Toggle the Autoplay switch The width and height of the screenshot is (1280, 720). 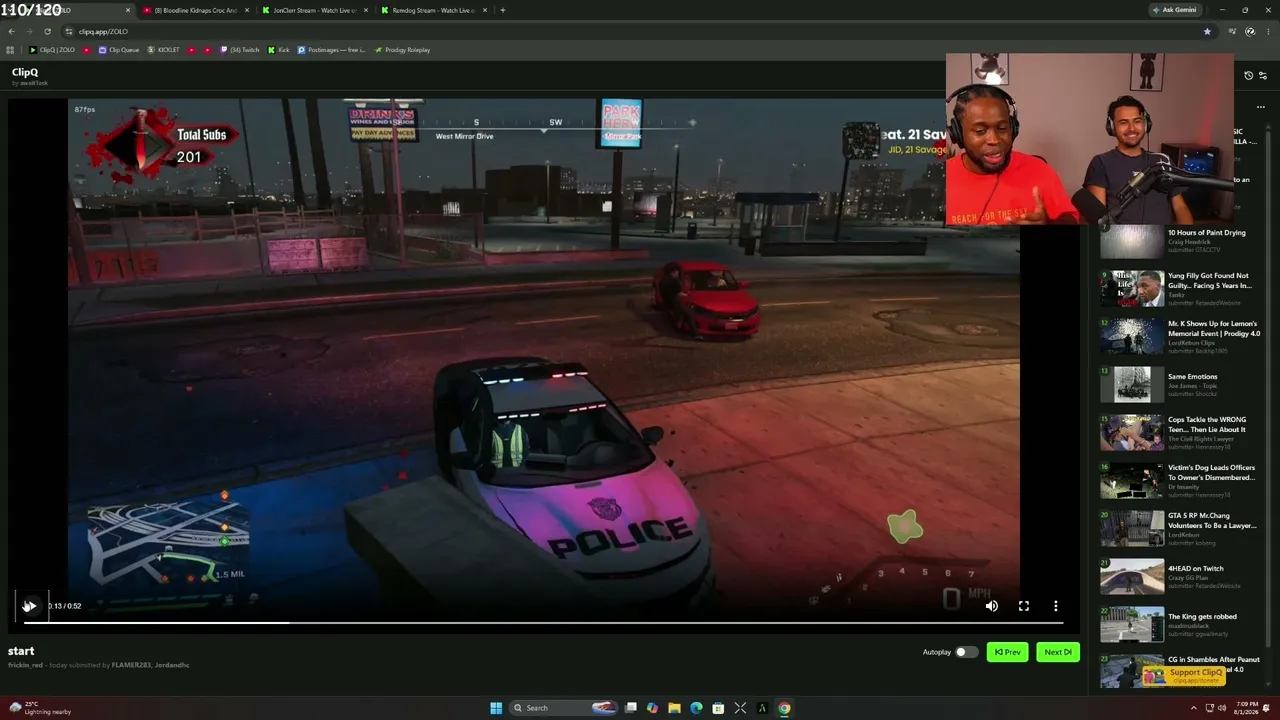tap(965, 652)
